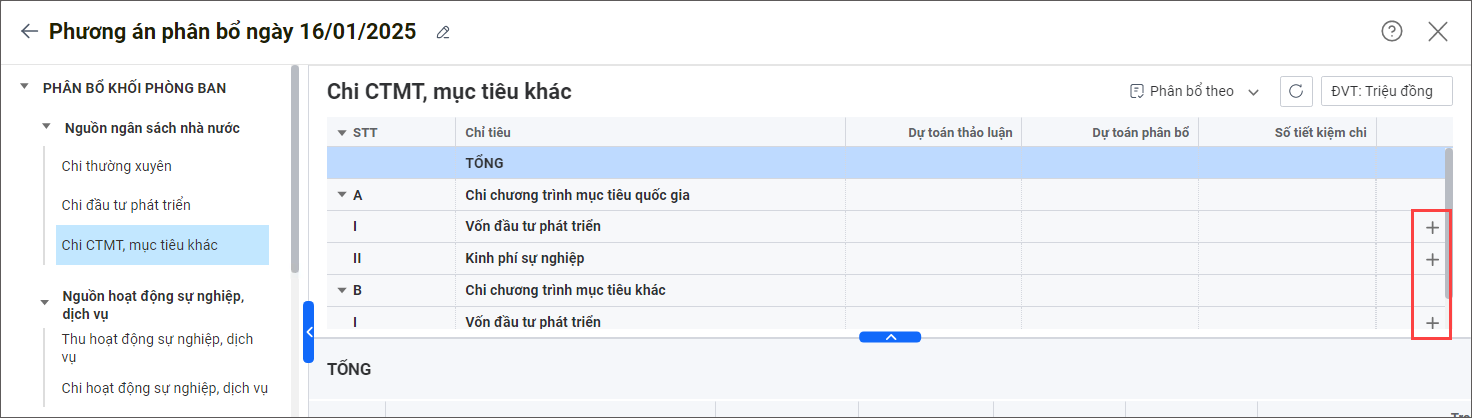This screenshot has width=1472, height=418.
Task: Click the refresh icon beside Phân bổ theo
Action: (1296, 91)
